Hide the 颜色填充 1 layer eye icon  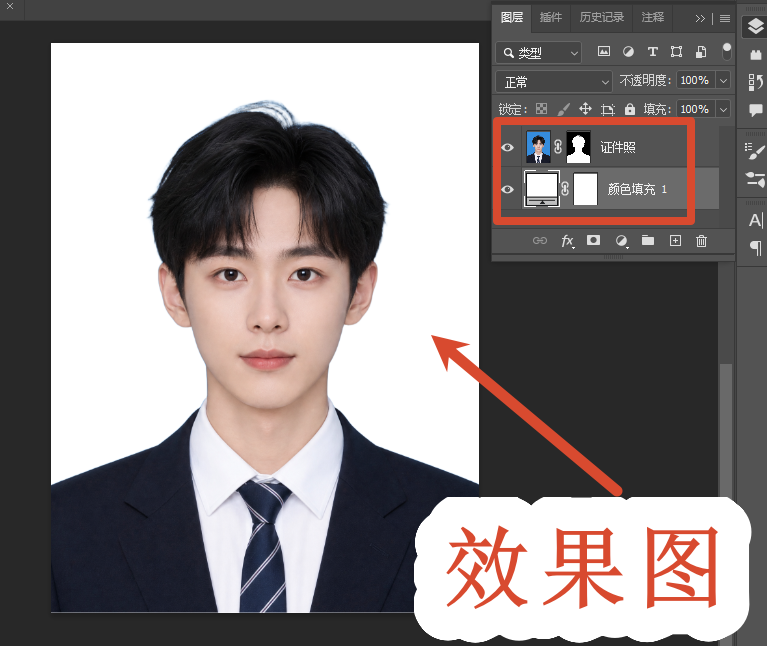point(508,189)
